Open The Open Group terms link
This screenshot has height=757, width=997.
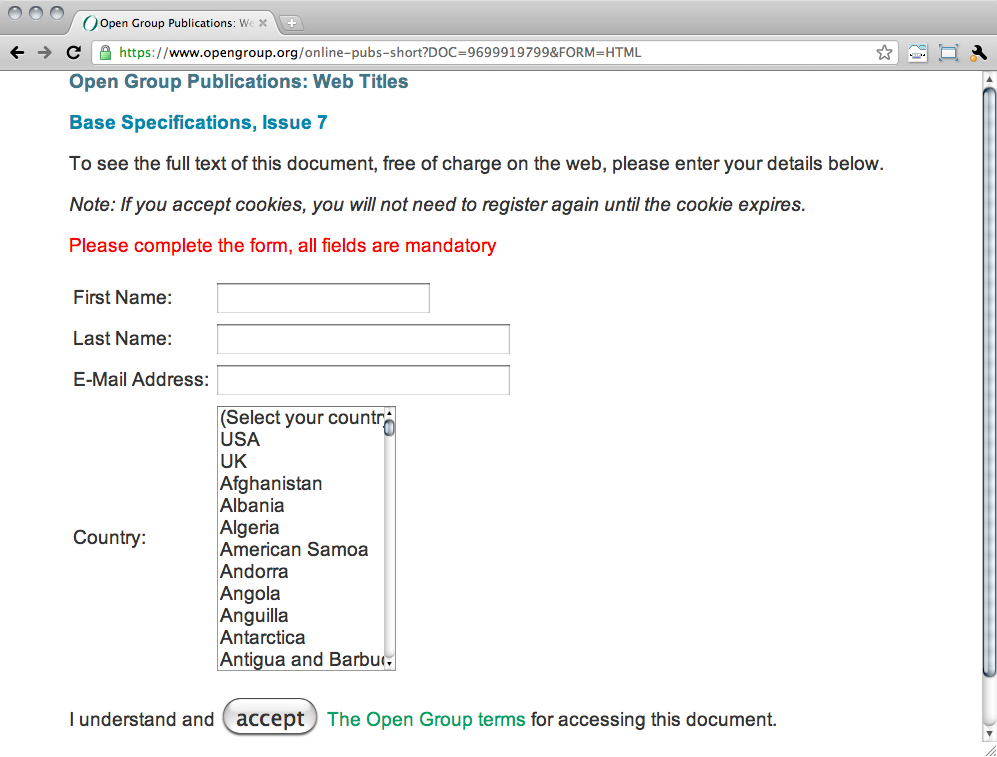point(426,719)
